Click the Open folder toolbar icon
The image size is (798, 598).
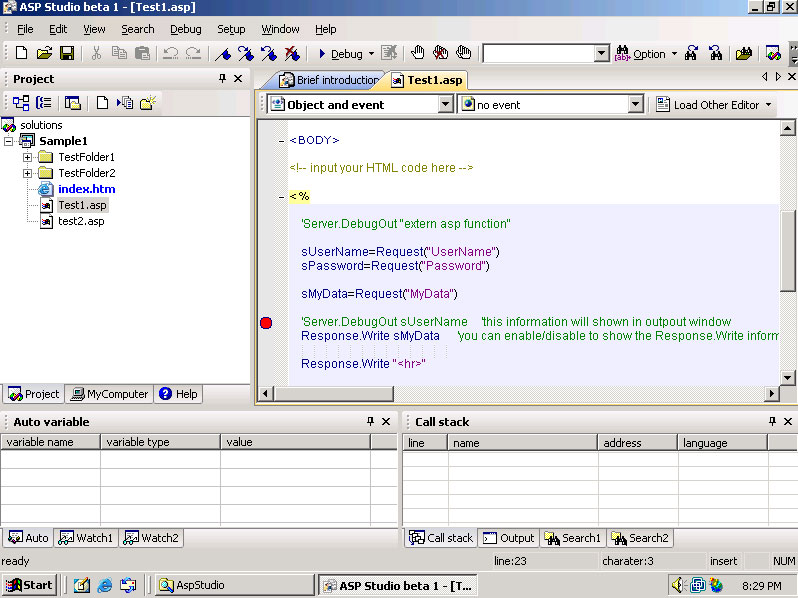tap(44, 53)
